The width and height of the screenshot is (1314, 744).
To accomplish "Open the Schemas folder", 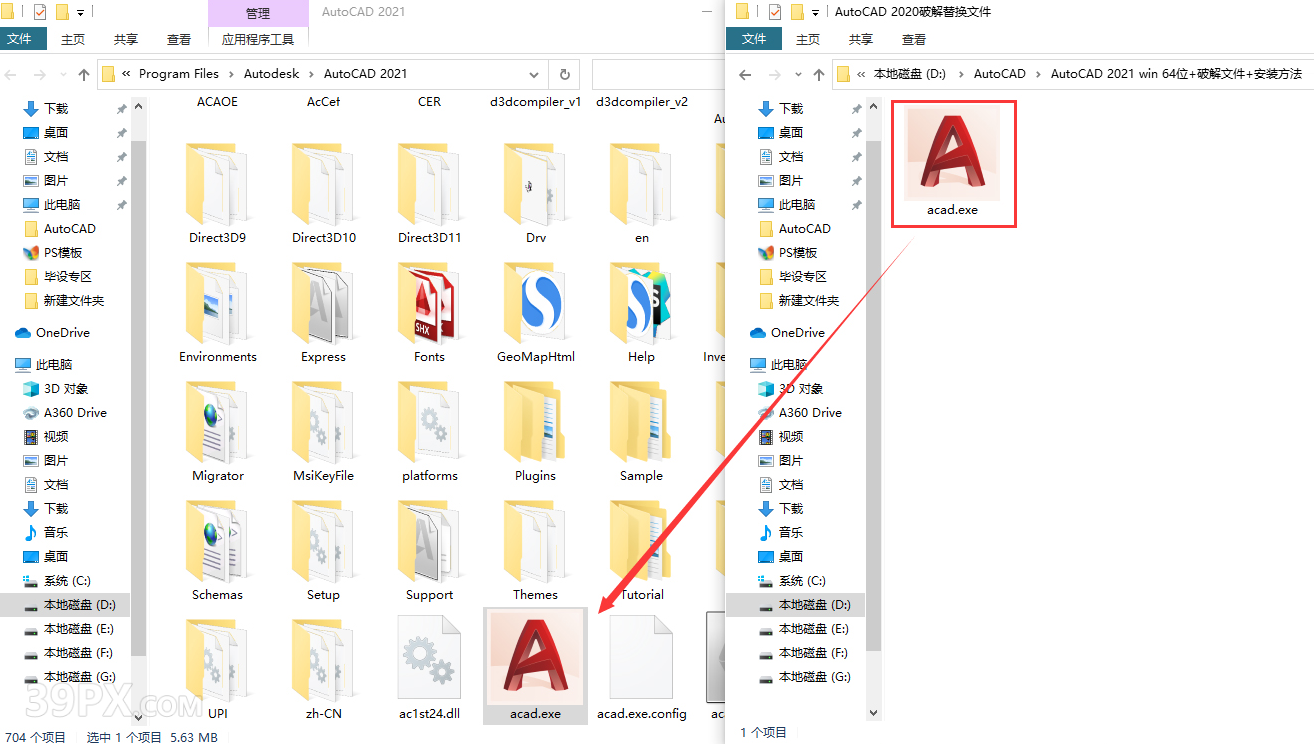I will [x=218, y=551].
